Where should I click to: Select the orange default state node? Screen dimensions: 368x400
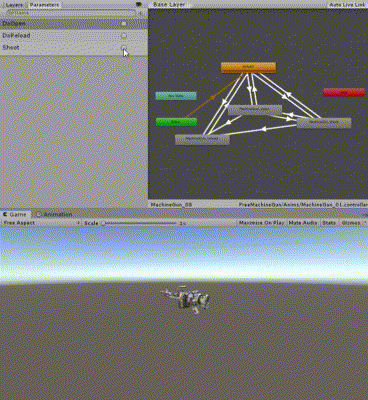(x=248, y=67)
